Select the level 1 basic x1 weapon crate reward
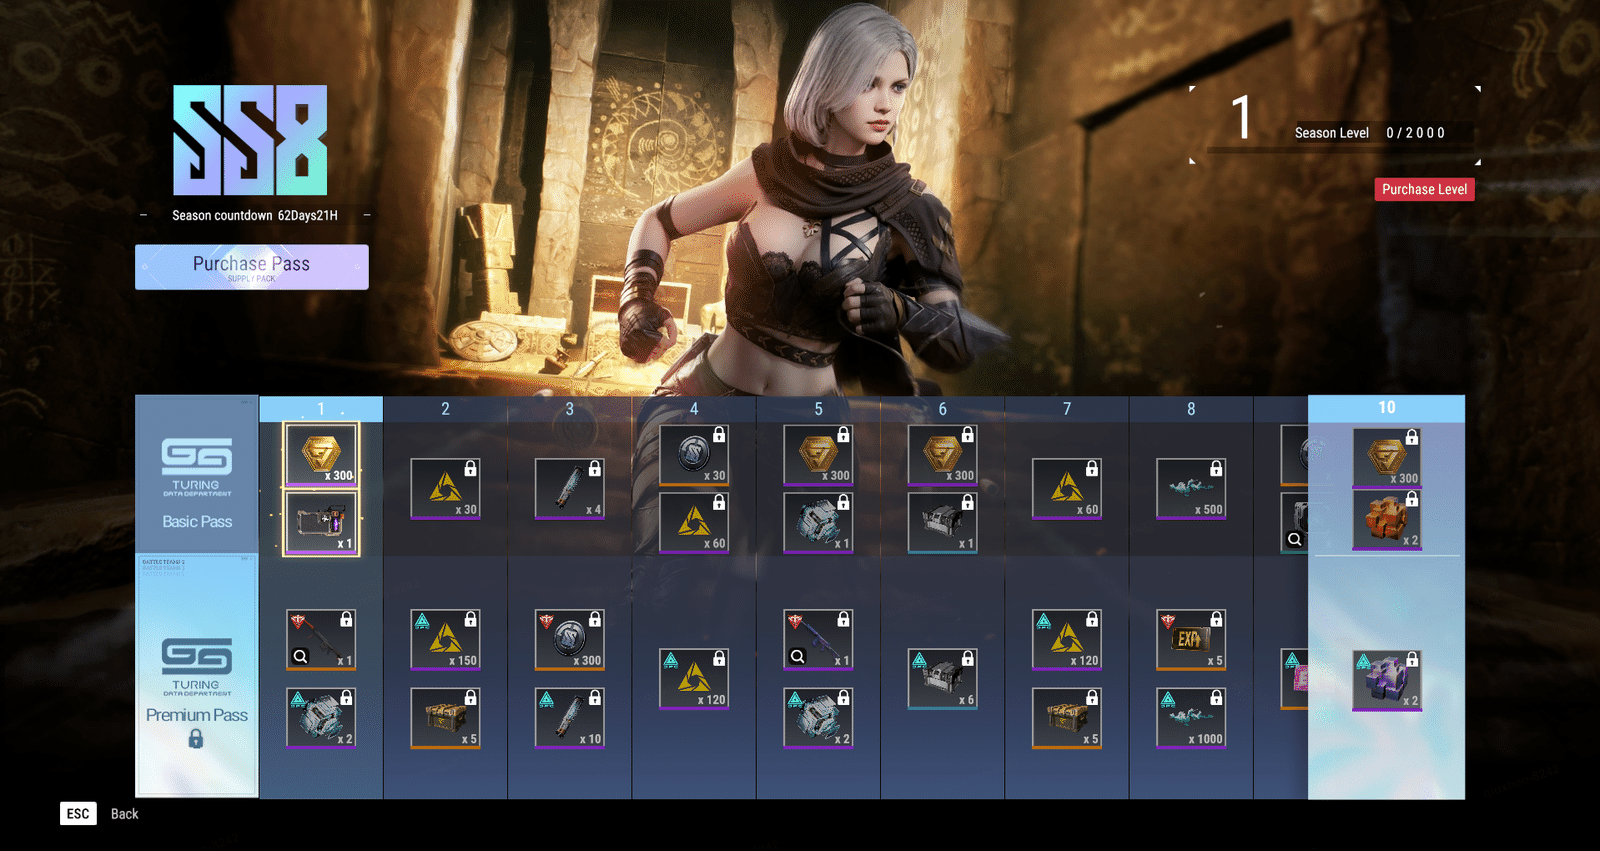This screenshot has height=851, width=1600. [x=321, y=522]
